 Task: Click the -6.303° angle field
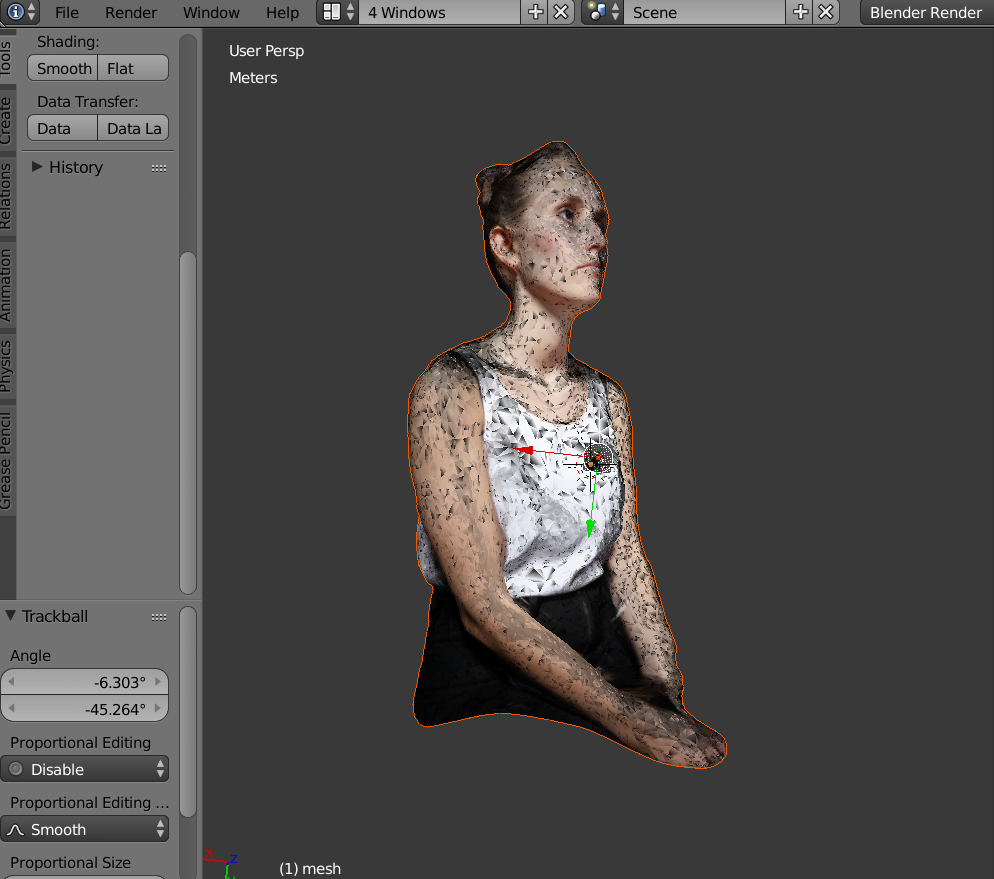[84, 682]
